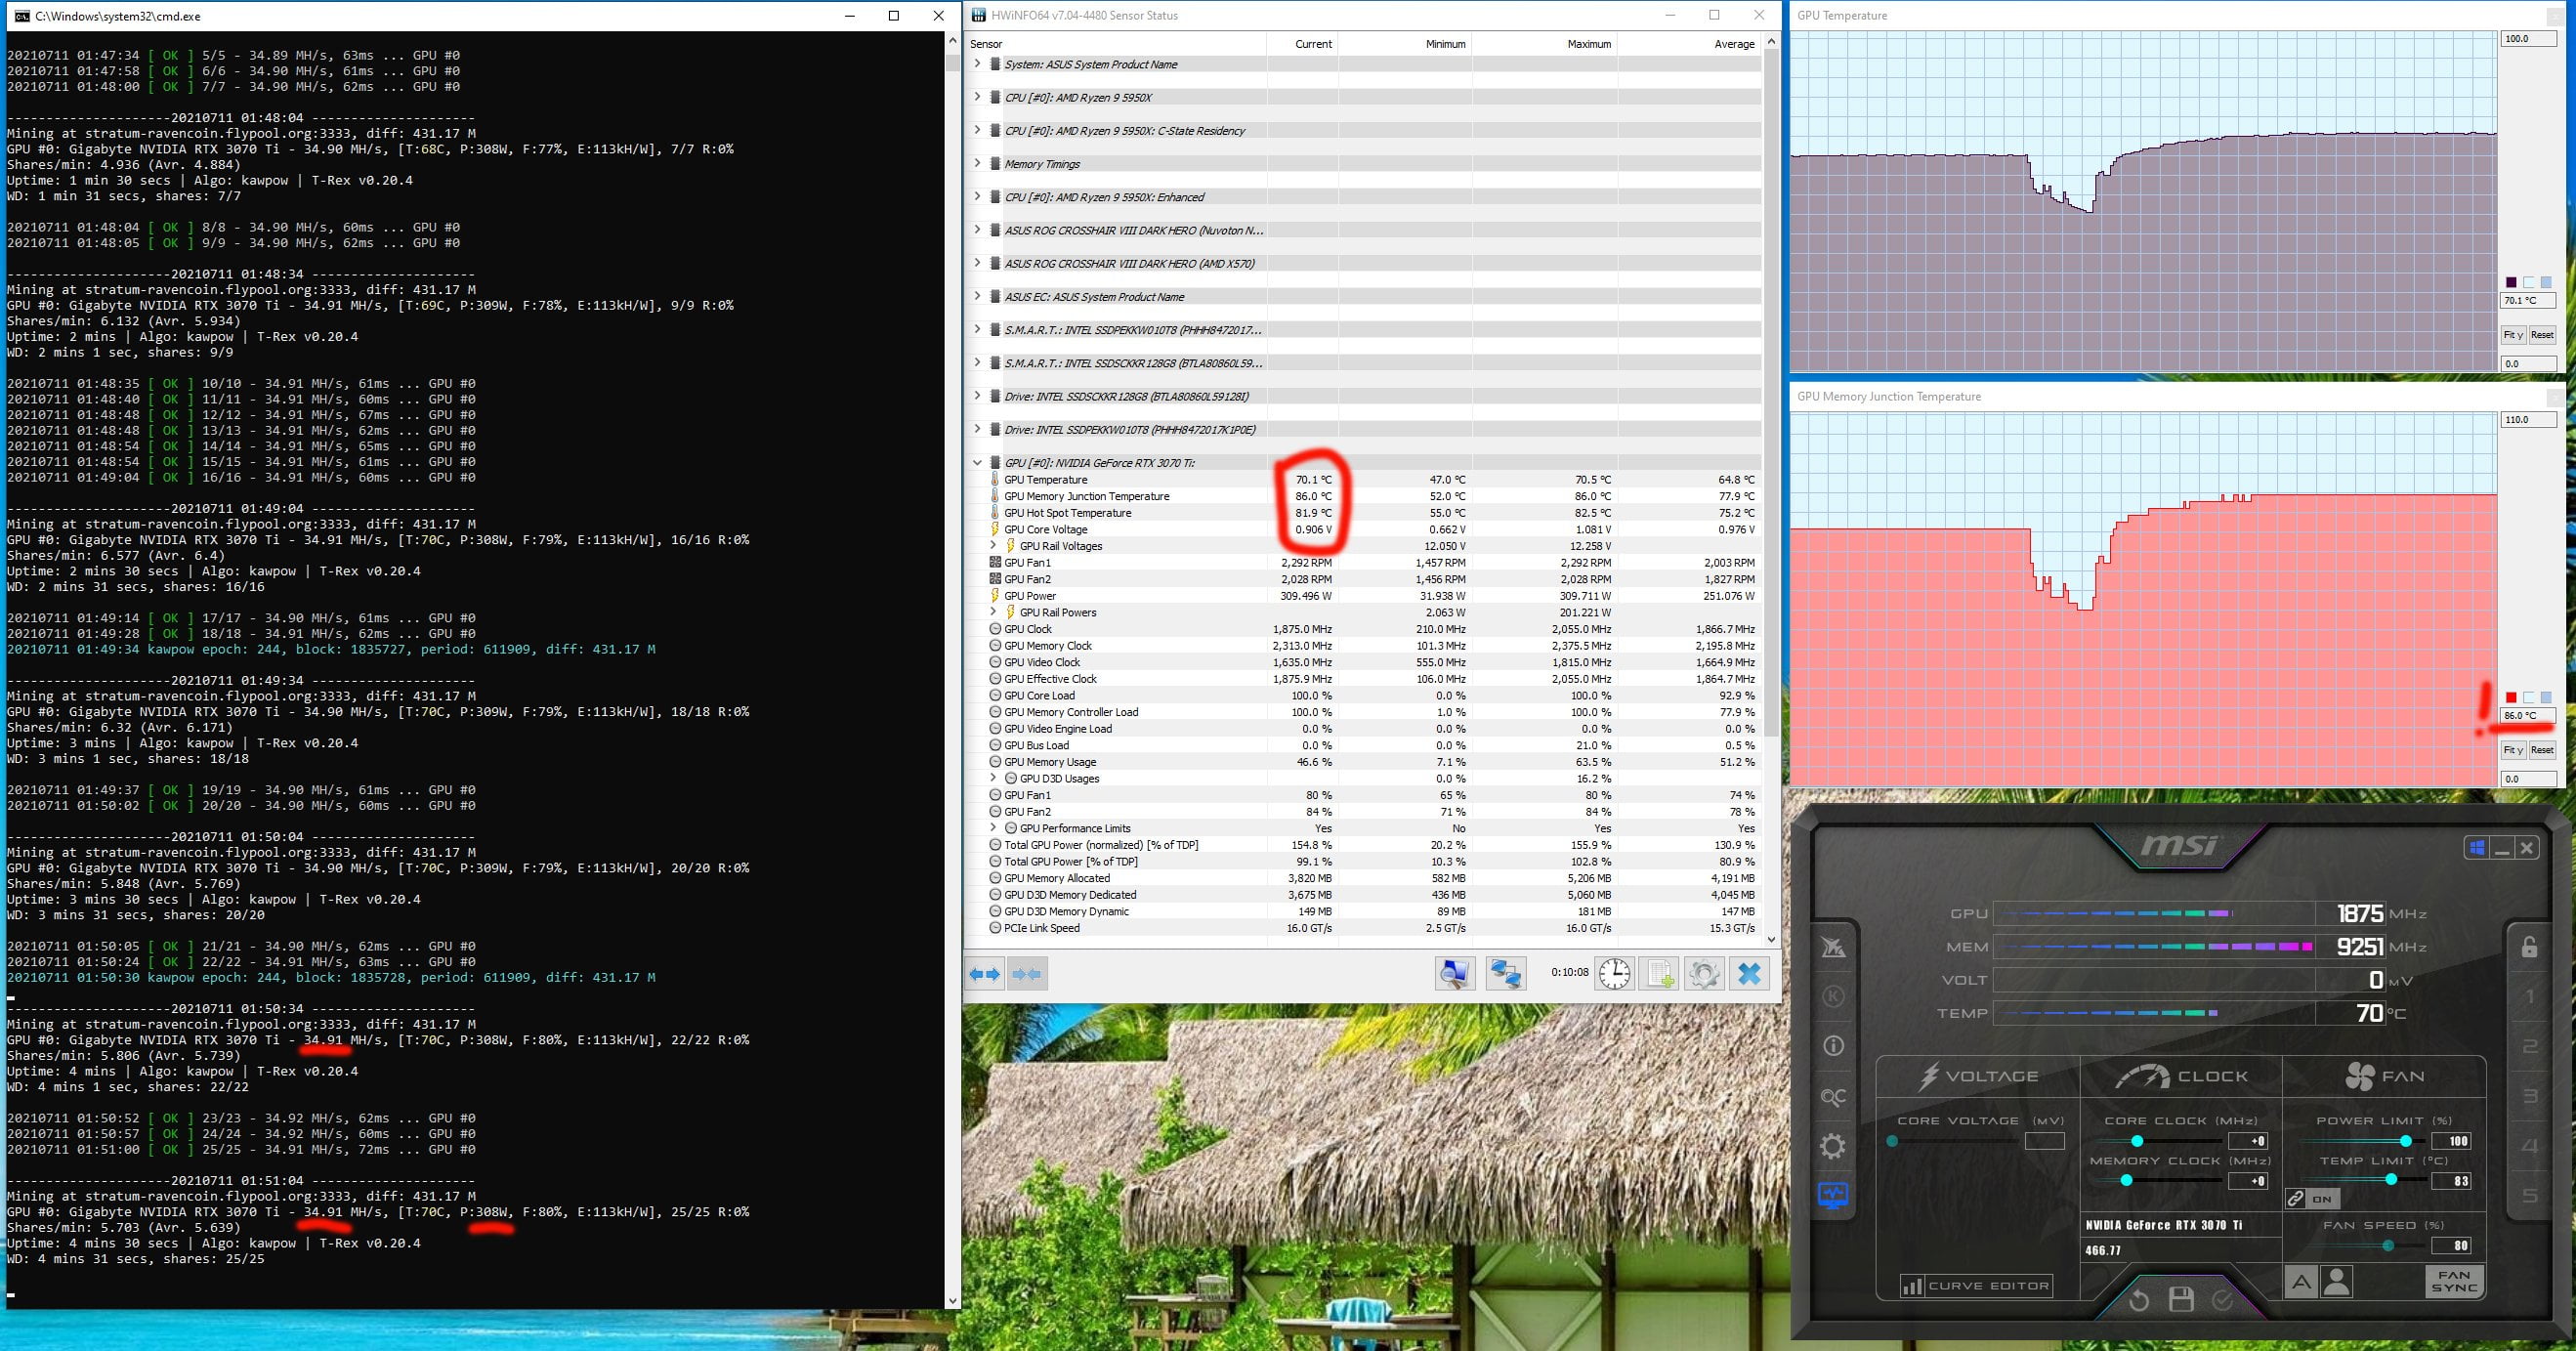Collapse the GPU [#0] NVIDIA GeForce RTX 3070 Ti section

[x=977, y=463]
